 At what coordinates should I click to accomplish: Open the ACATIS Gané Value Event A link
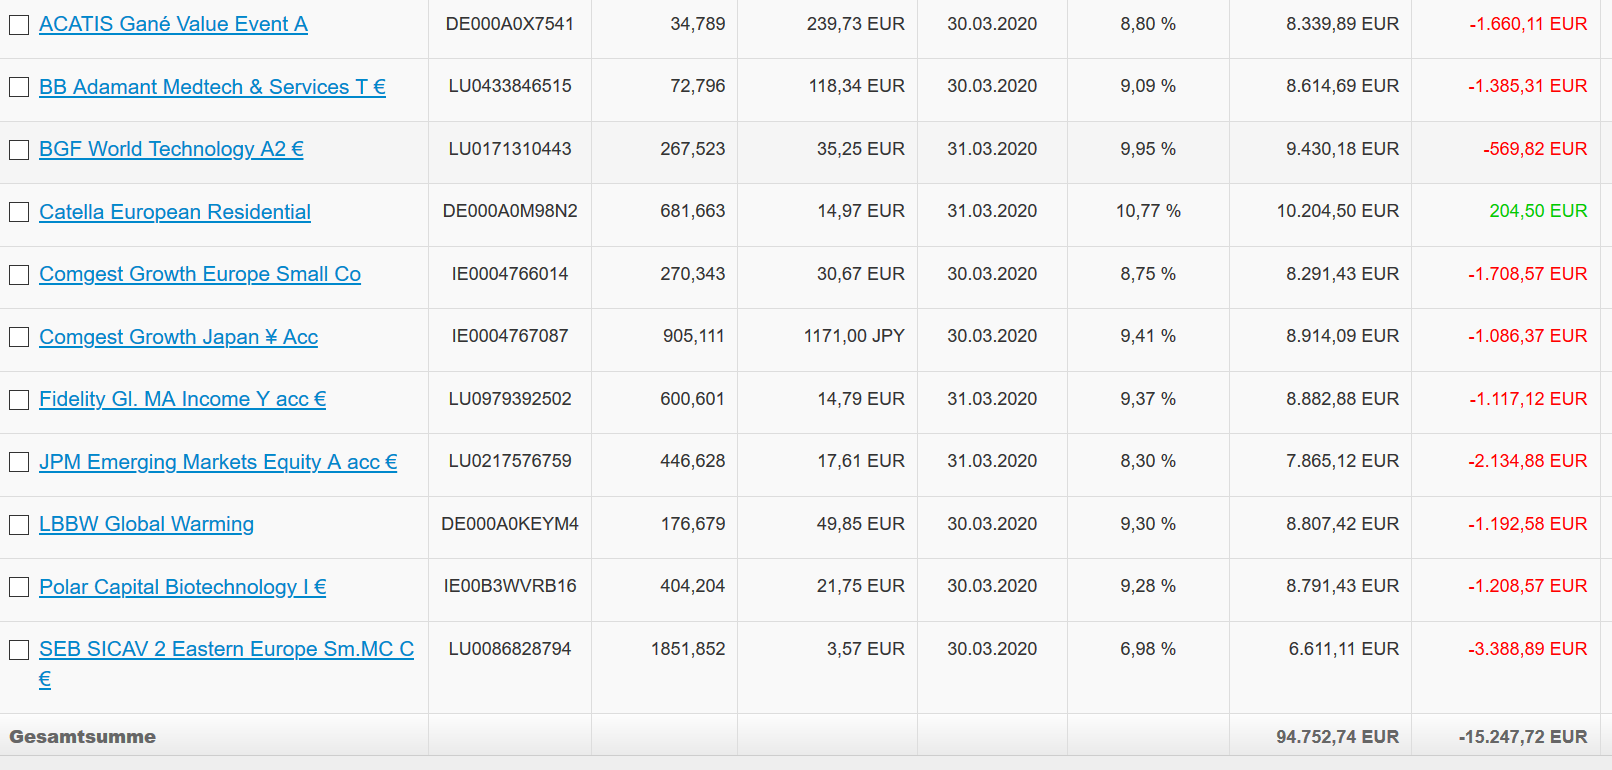(x=173, y=24)
